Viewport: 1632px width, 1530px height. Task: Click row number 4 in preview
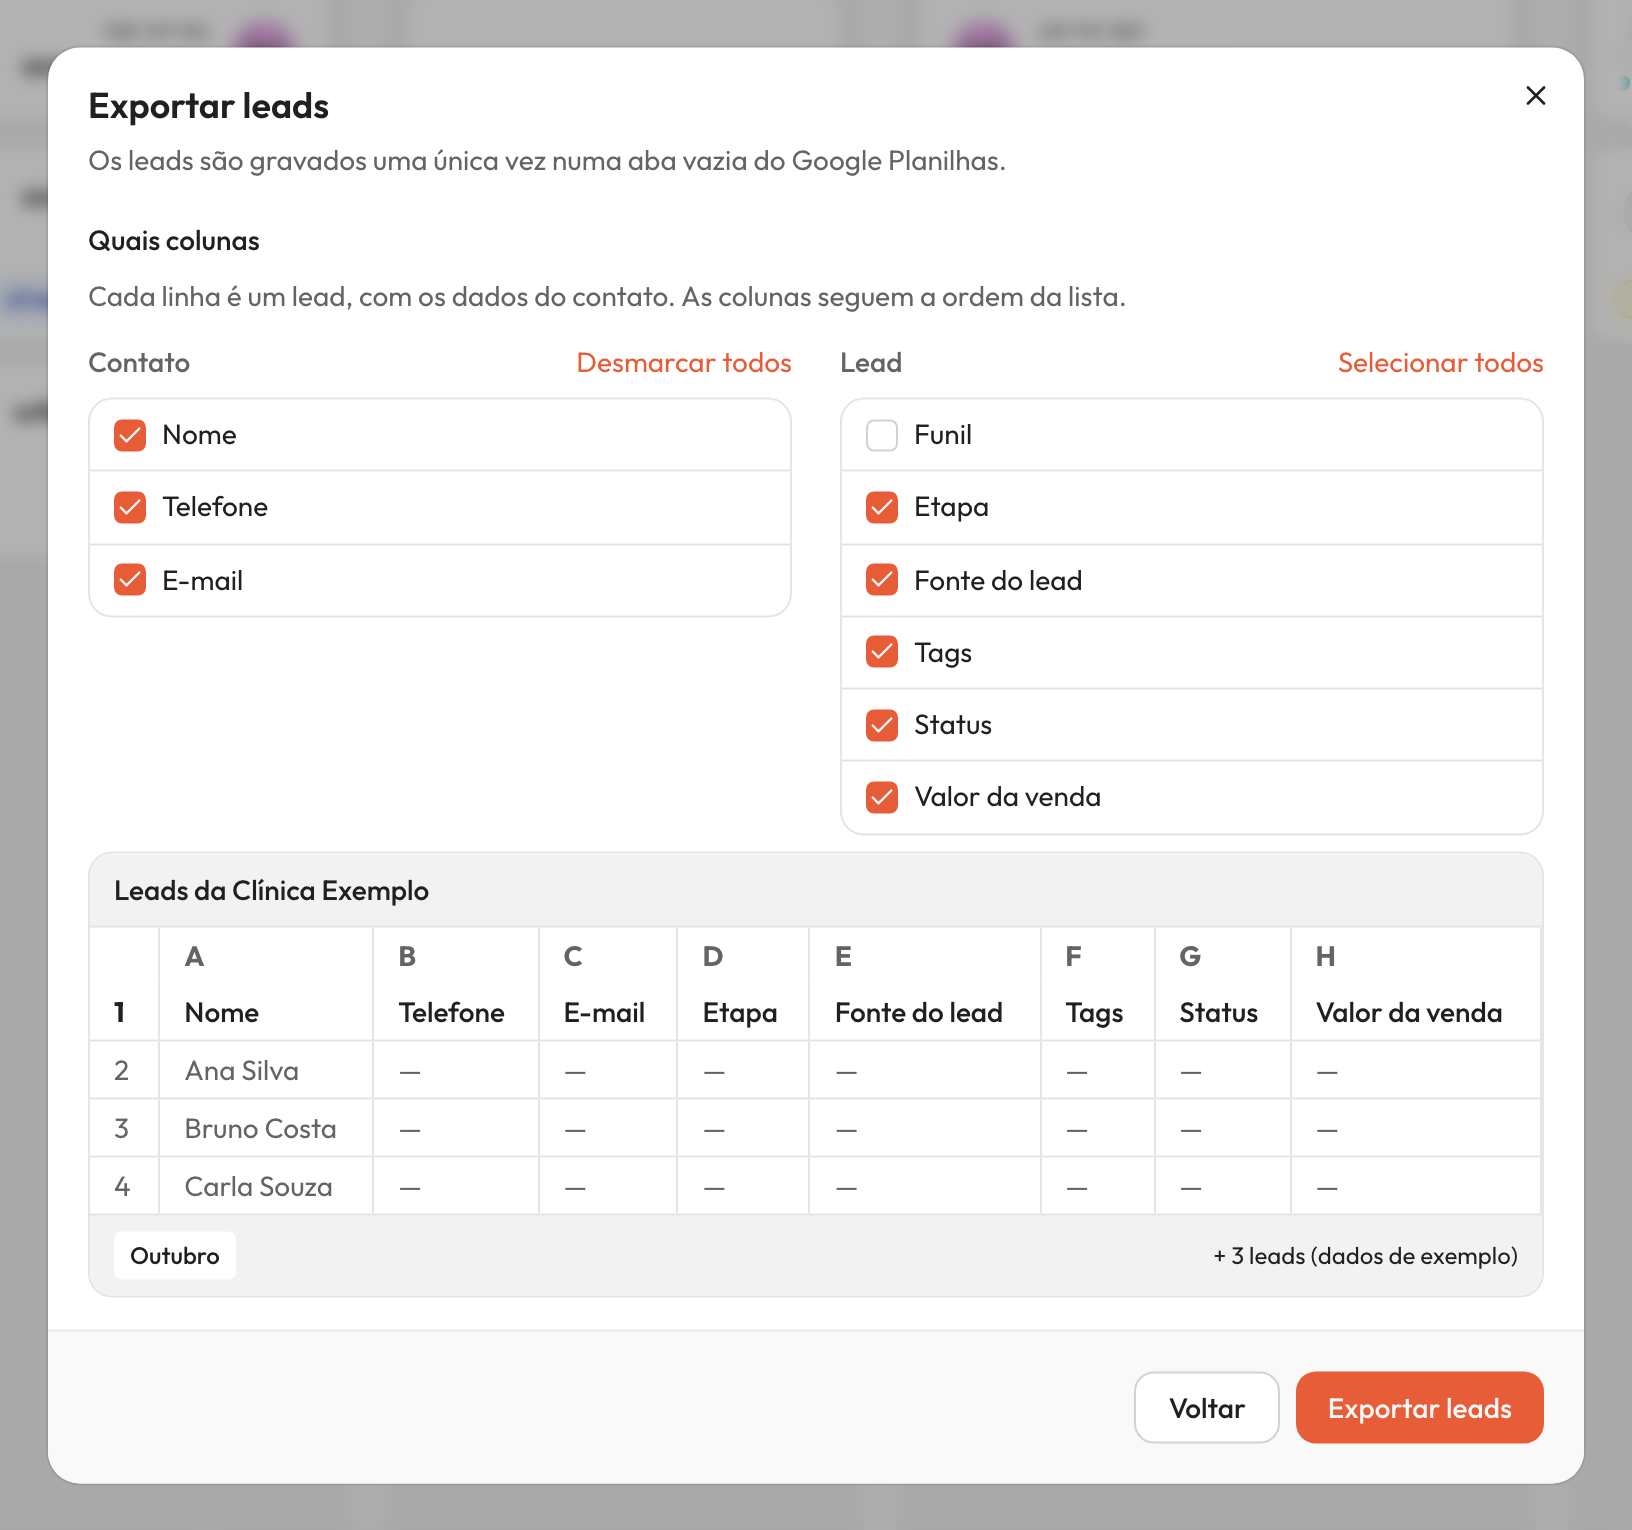[x=122, y=1186]
